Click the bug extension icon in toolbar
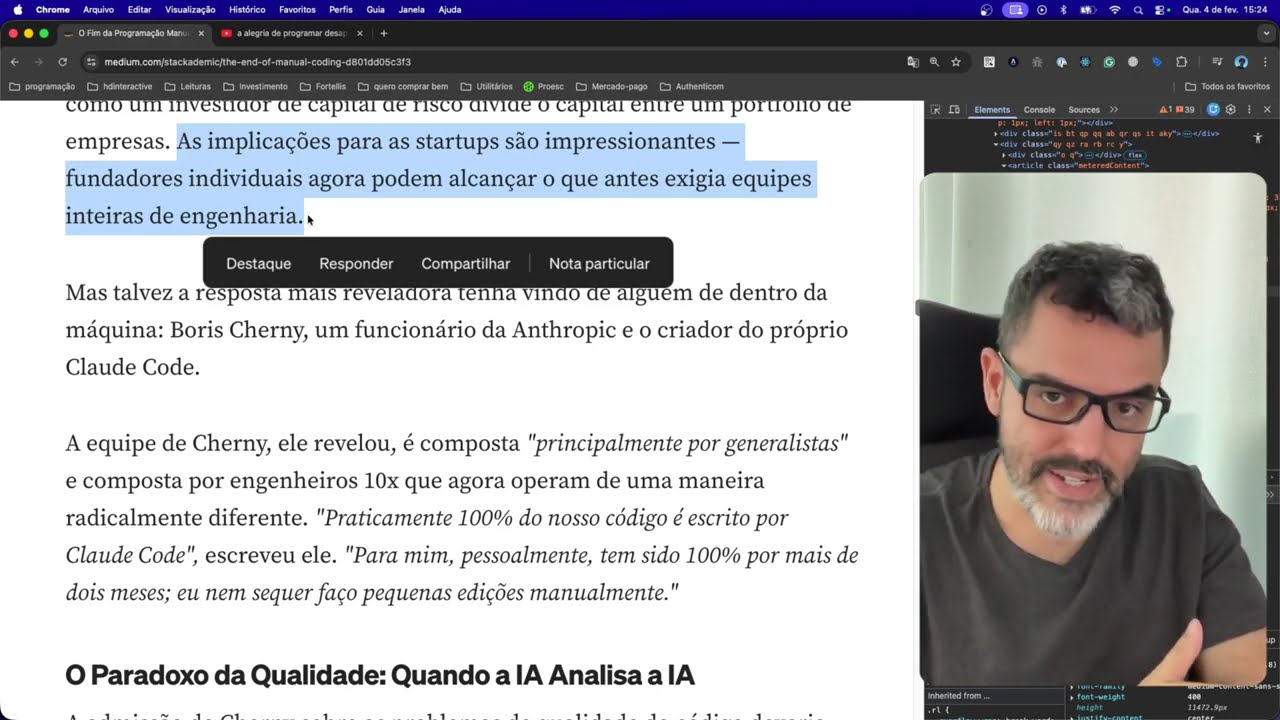This screenshot has width=1280, height=720. [1037, 62]
